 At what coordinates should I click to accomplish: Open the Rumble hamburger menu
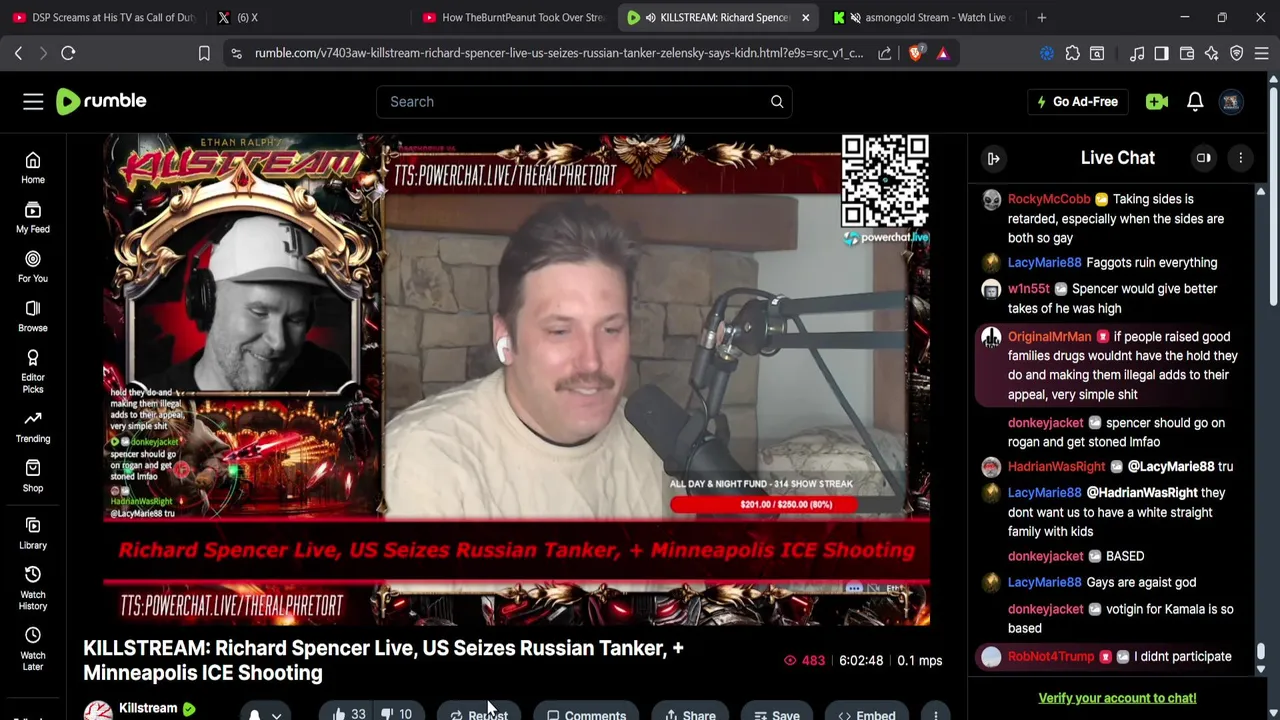point(33,101)
